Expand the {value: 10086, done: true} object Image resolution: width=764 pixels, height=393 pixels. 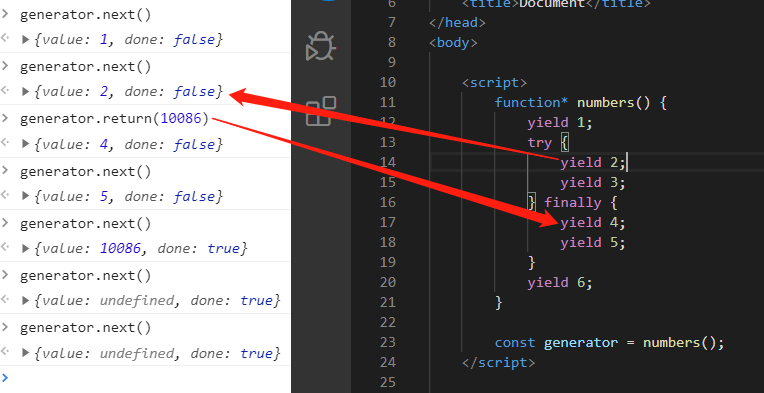(26, 248)
